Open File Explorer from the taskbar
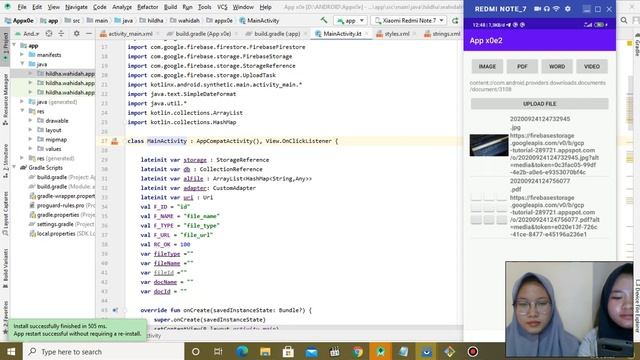640x360 pixels. tap(265, 351)
